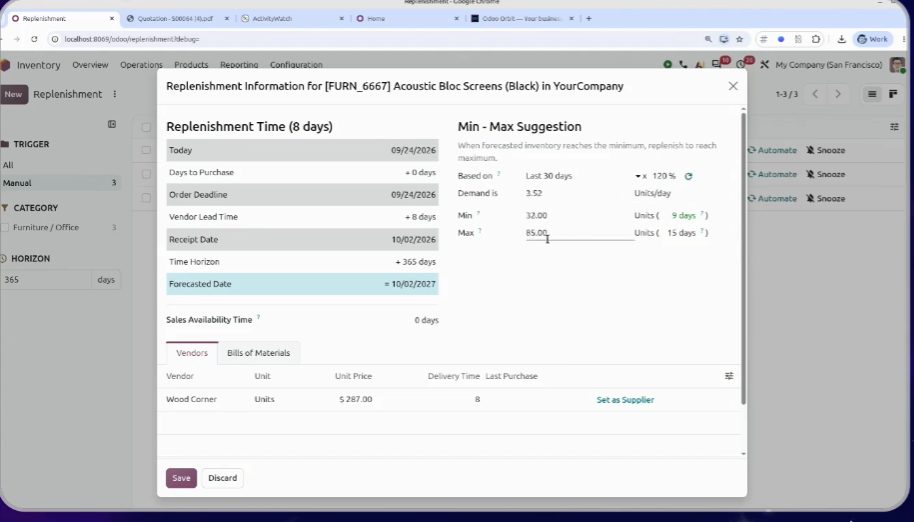Check second replenishment row checkbox
The width and height of the screenshot is (914, 522).
(146, 174)
